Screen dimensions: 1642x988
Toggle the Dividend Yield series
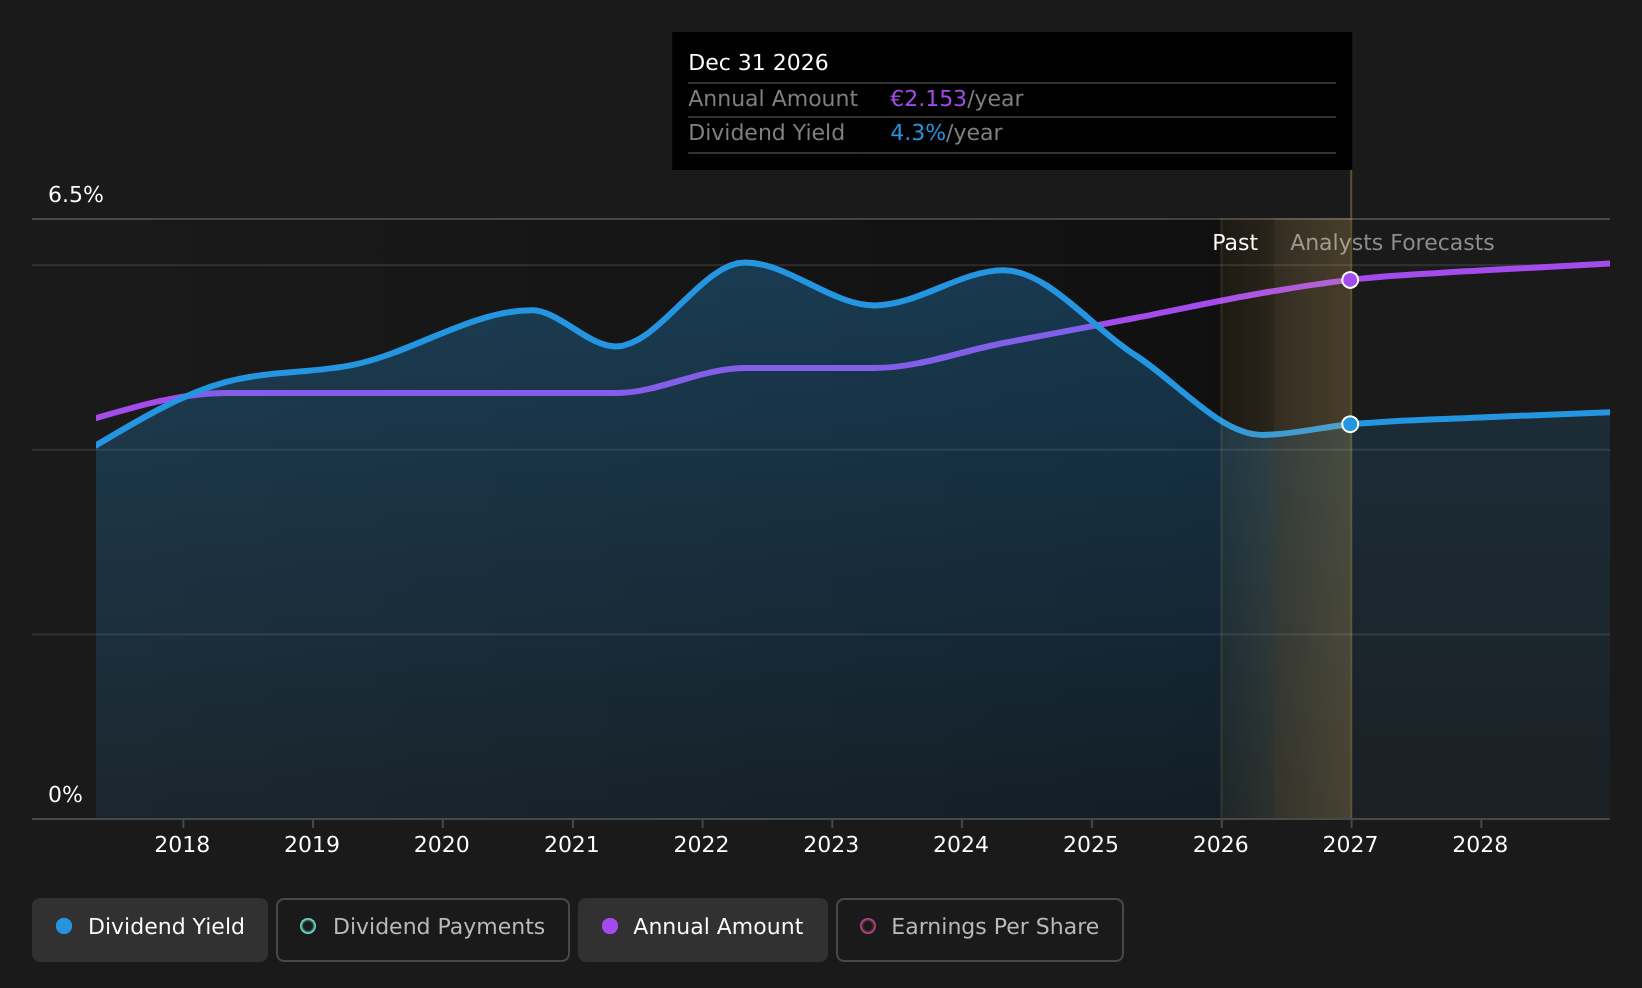tap(150, 929)
